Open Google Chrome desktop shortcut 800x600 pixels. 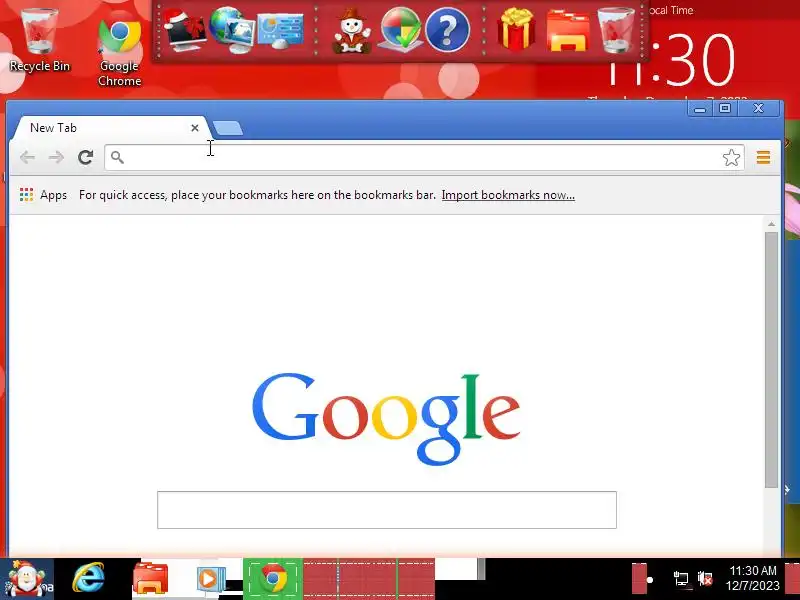pos(119,50)
